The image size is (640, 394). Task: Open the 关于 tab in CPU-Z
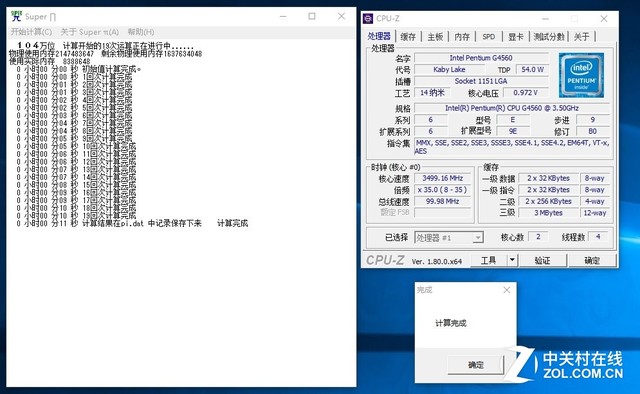point(581,37)
